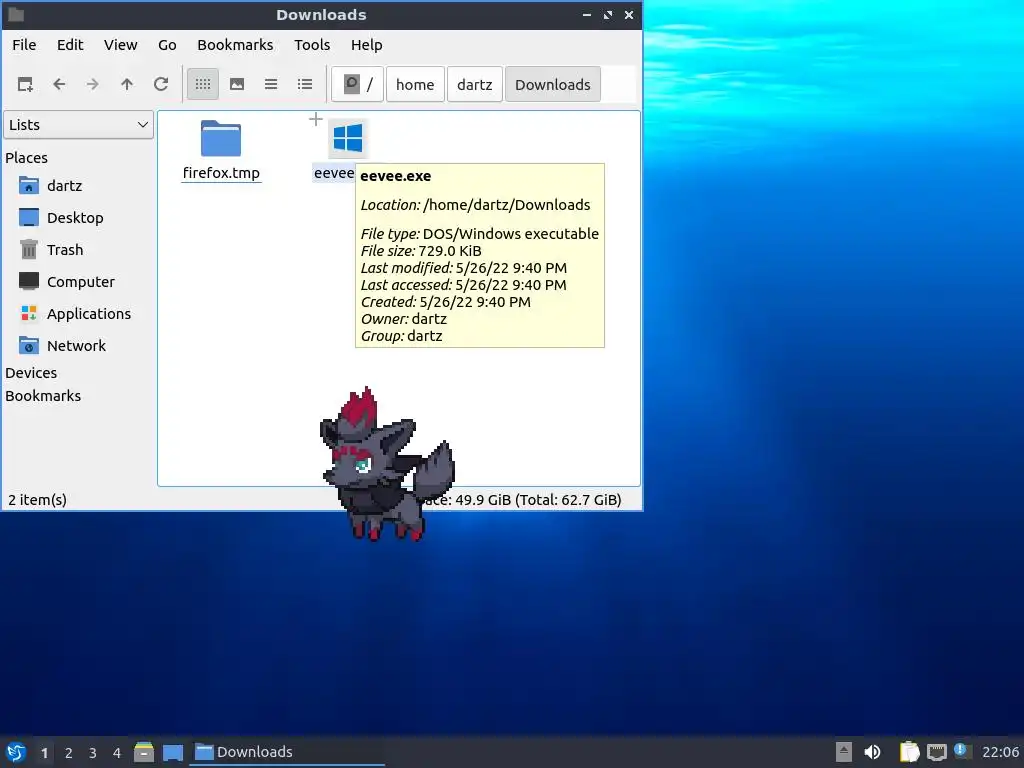Open the clipboard manager tray icon

tap(909, 752)
